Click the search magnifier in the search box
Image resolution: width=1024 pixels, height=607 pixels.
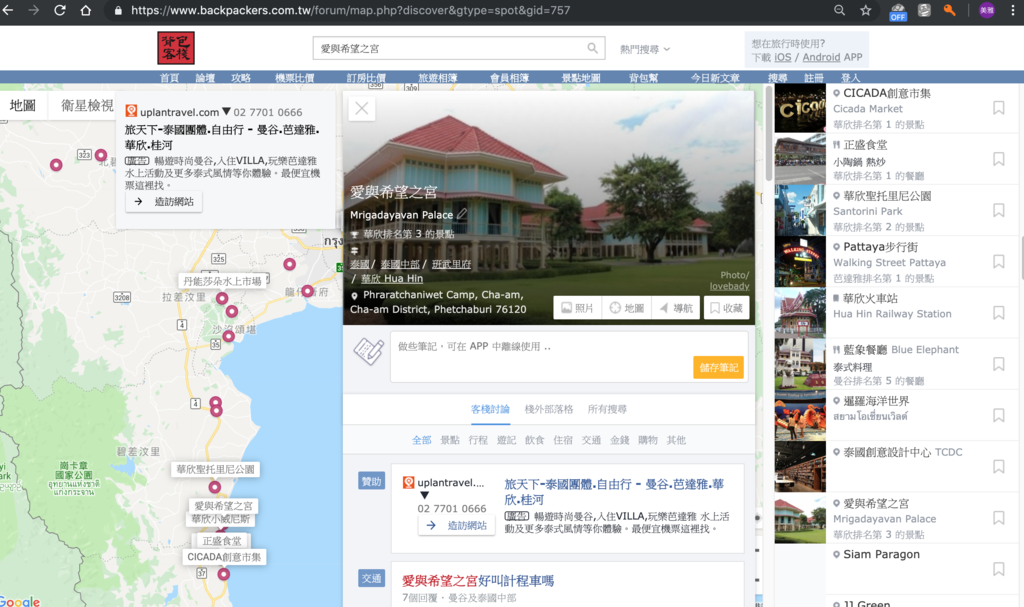(592, 48)
